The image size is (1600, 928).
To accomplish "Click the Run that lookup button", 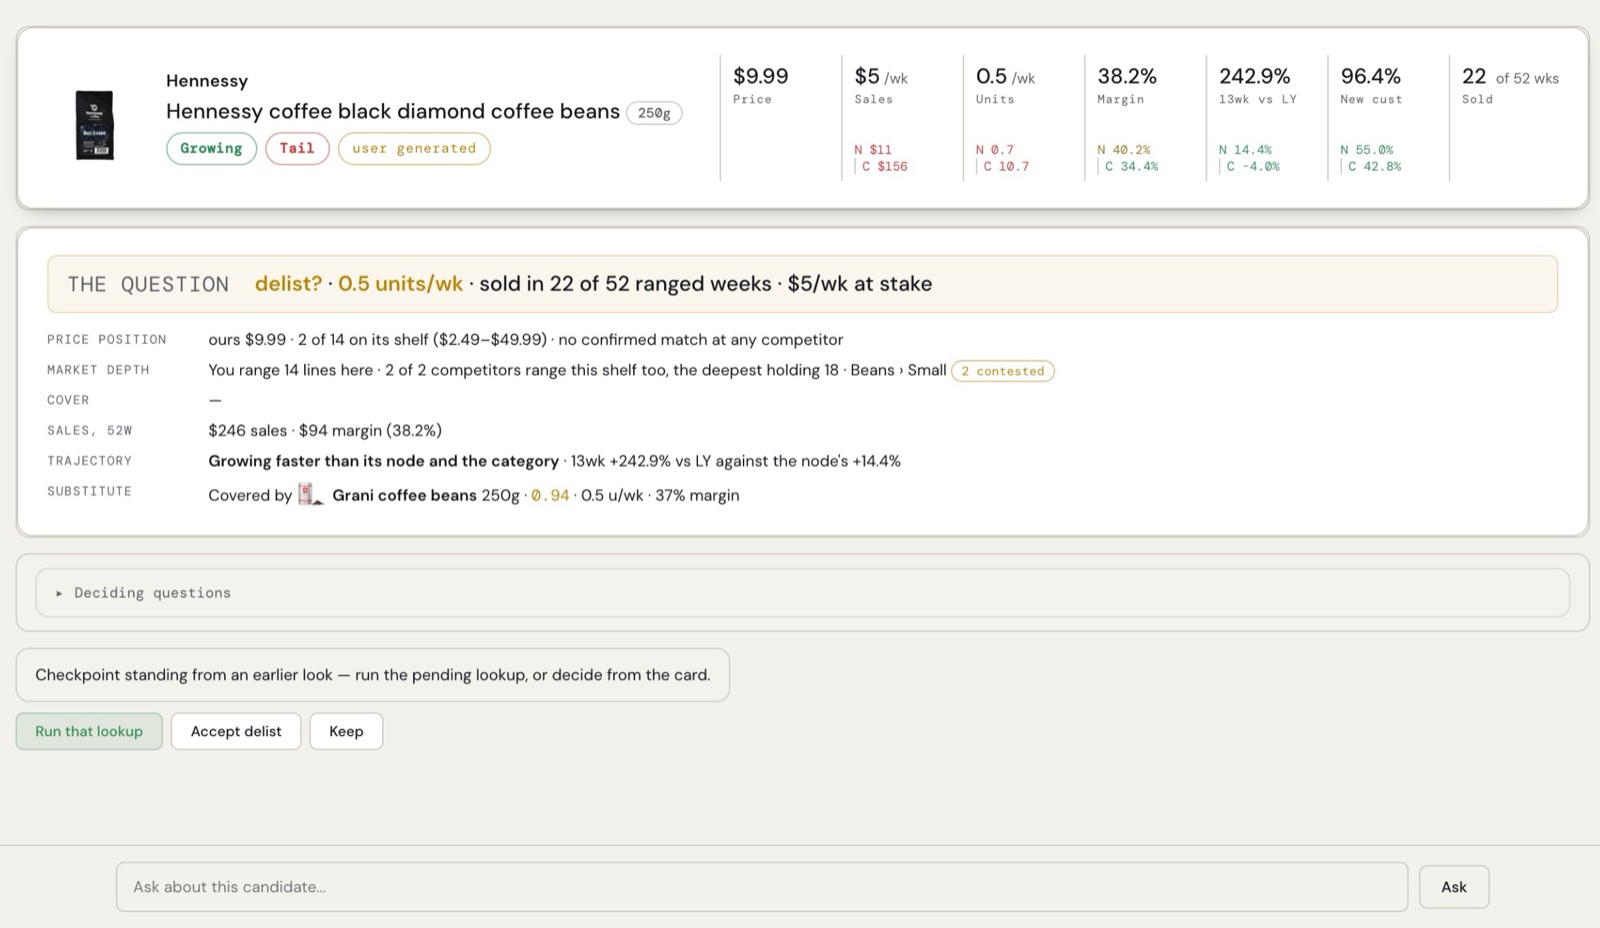I will point(89,731).
